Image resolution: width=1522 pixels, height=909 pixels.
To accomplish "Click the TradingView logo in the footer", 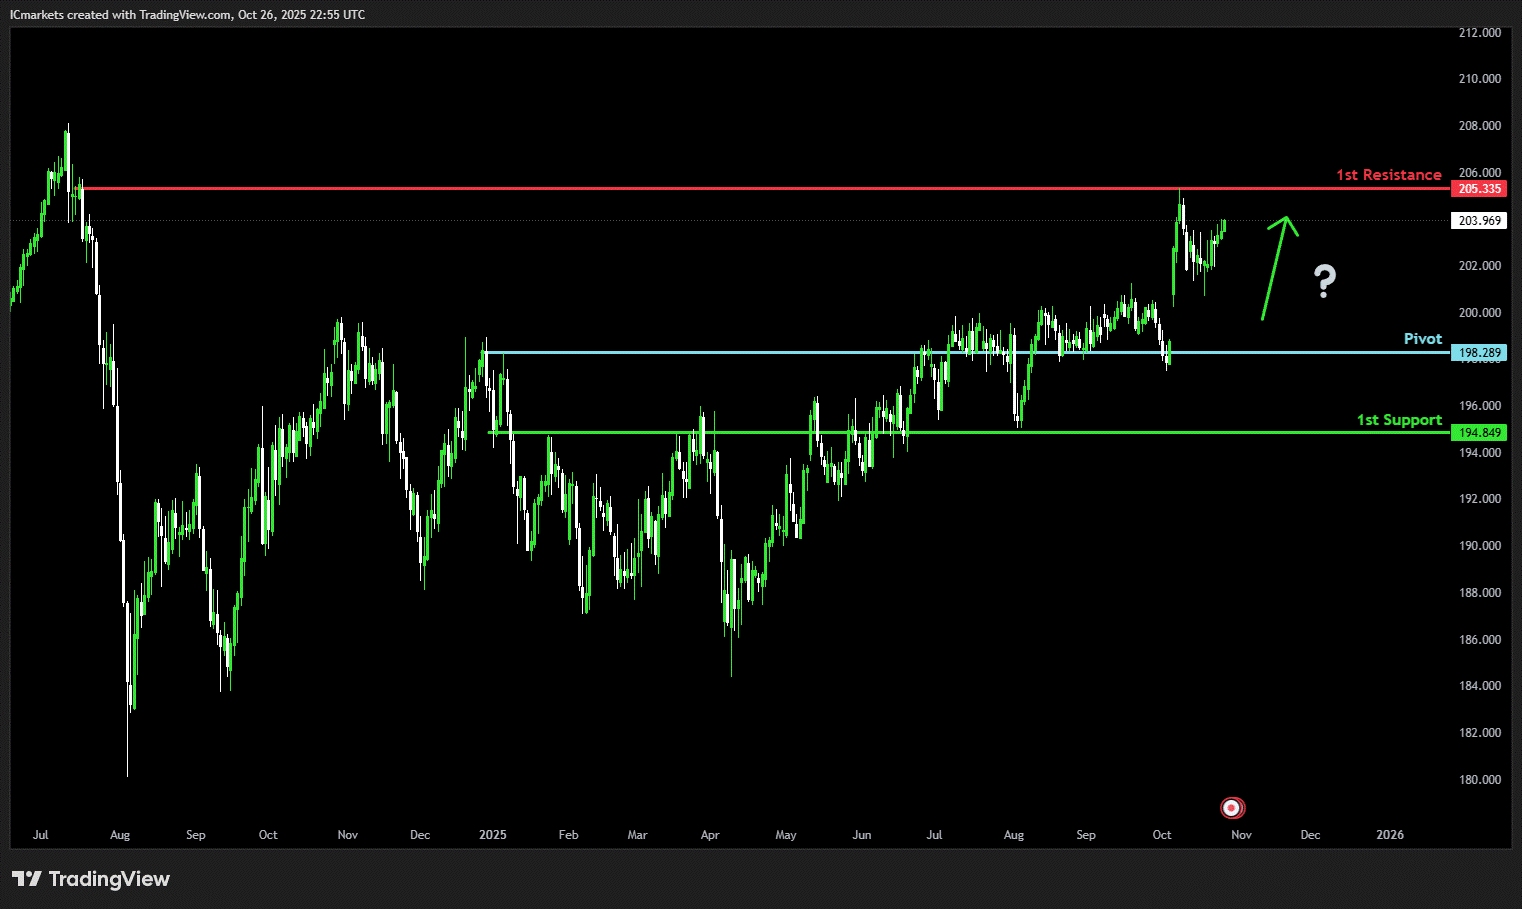I will coord(91,879).
